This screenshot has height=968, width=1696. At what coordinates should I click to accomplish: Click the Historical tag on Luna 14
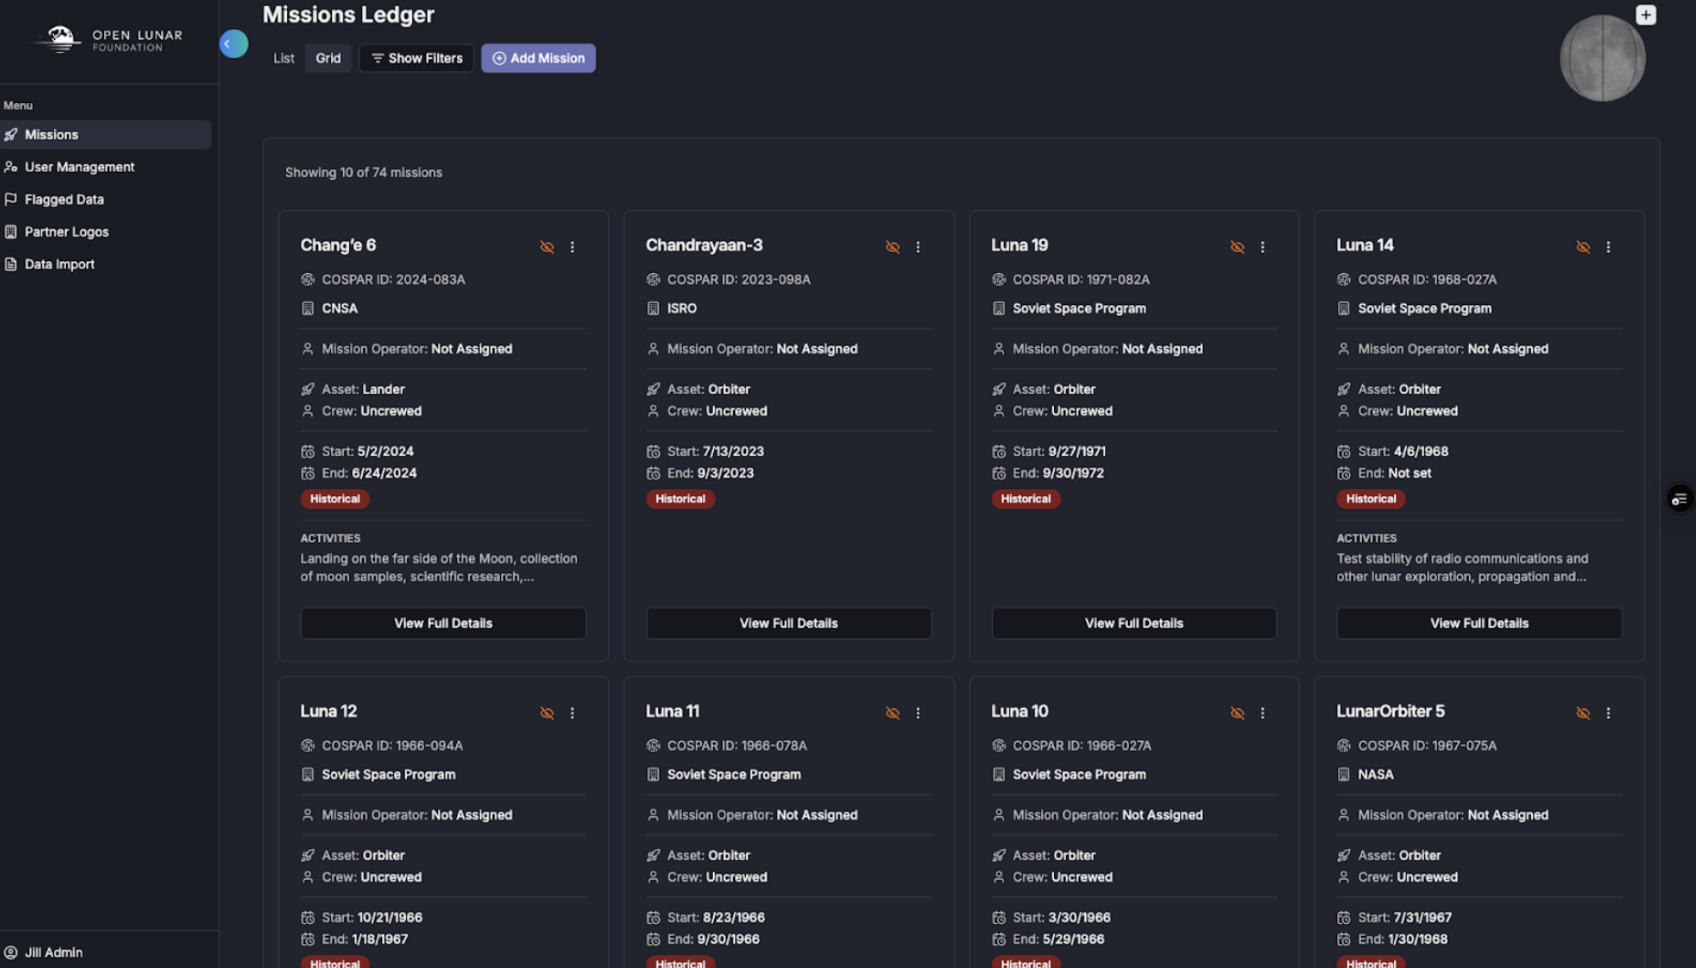point(1371,499)
